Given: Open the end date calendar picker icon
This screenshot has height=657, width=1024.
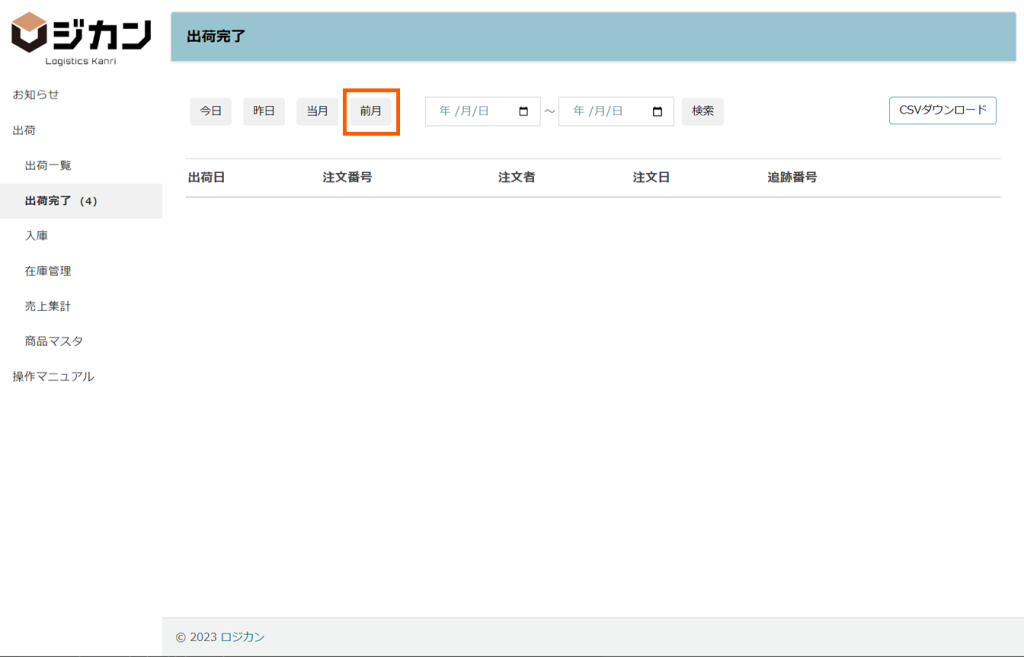Looking at the screenshot, I should pyautogui.click(x=657, y=112).
